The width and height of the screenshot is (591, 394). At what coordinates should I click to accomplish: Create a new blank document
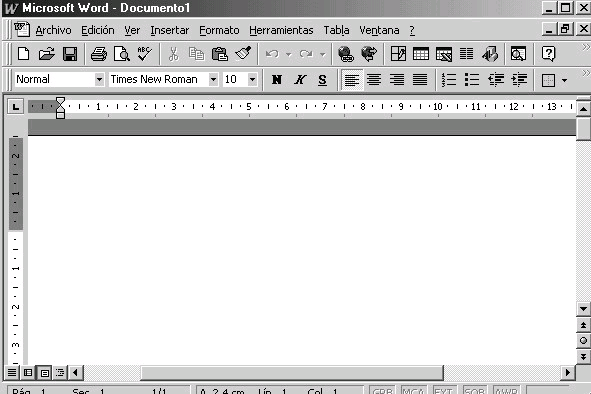point(23,54)
